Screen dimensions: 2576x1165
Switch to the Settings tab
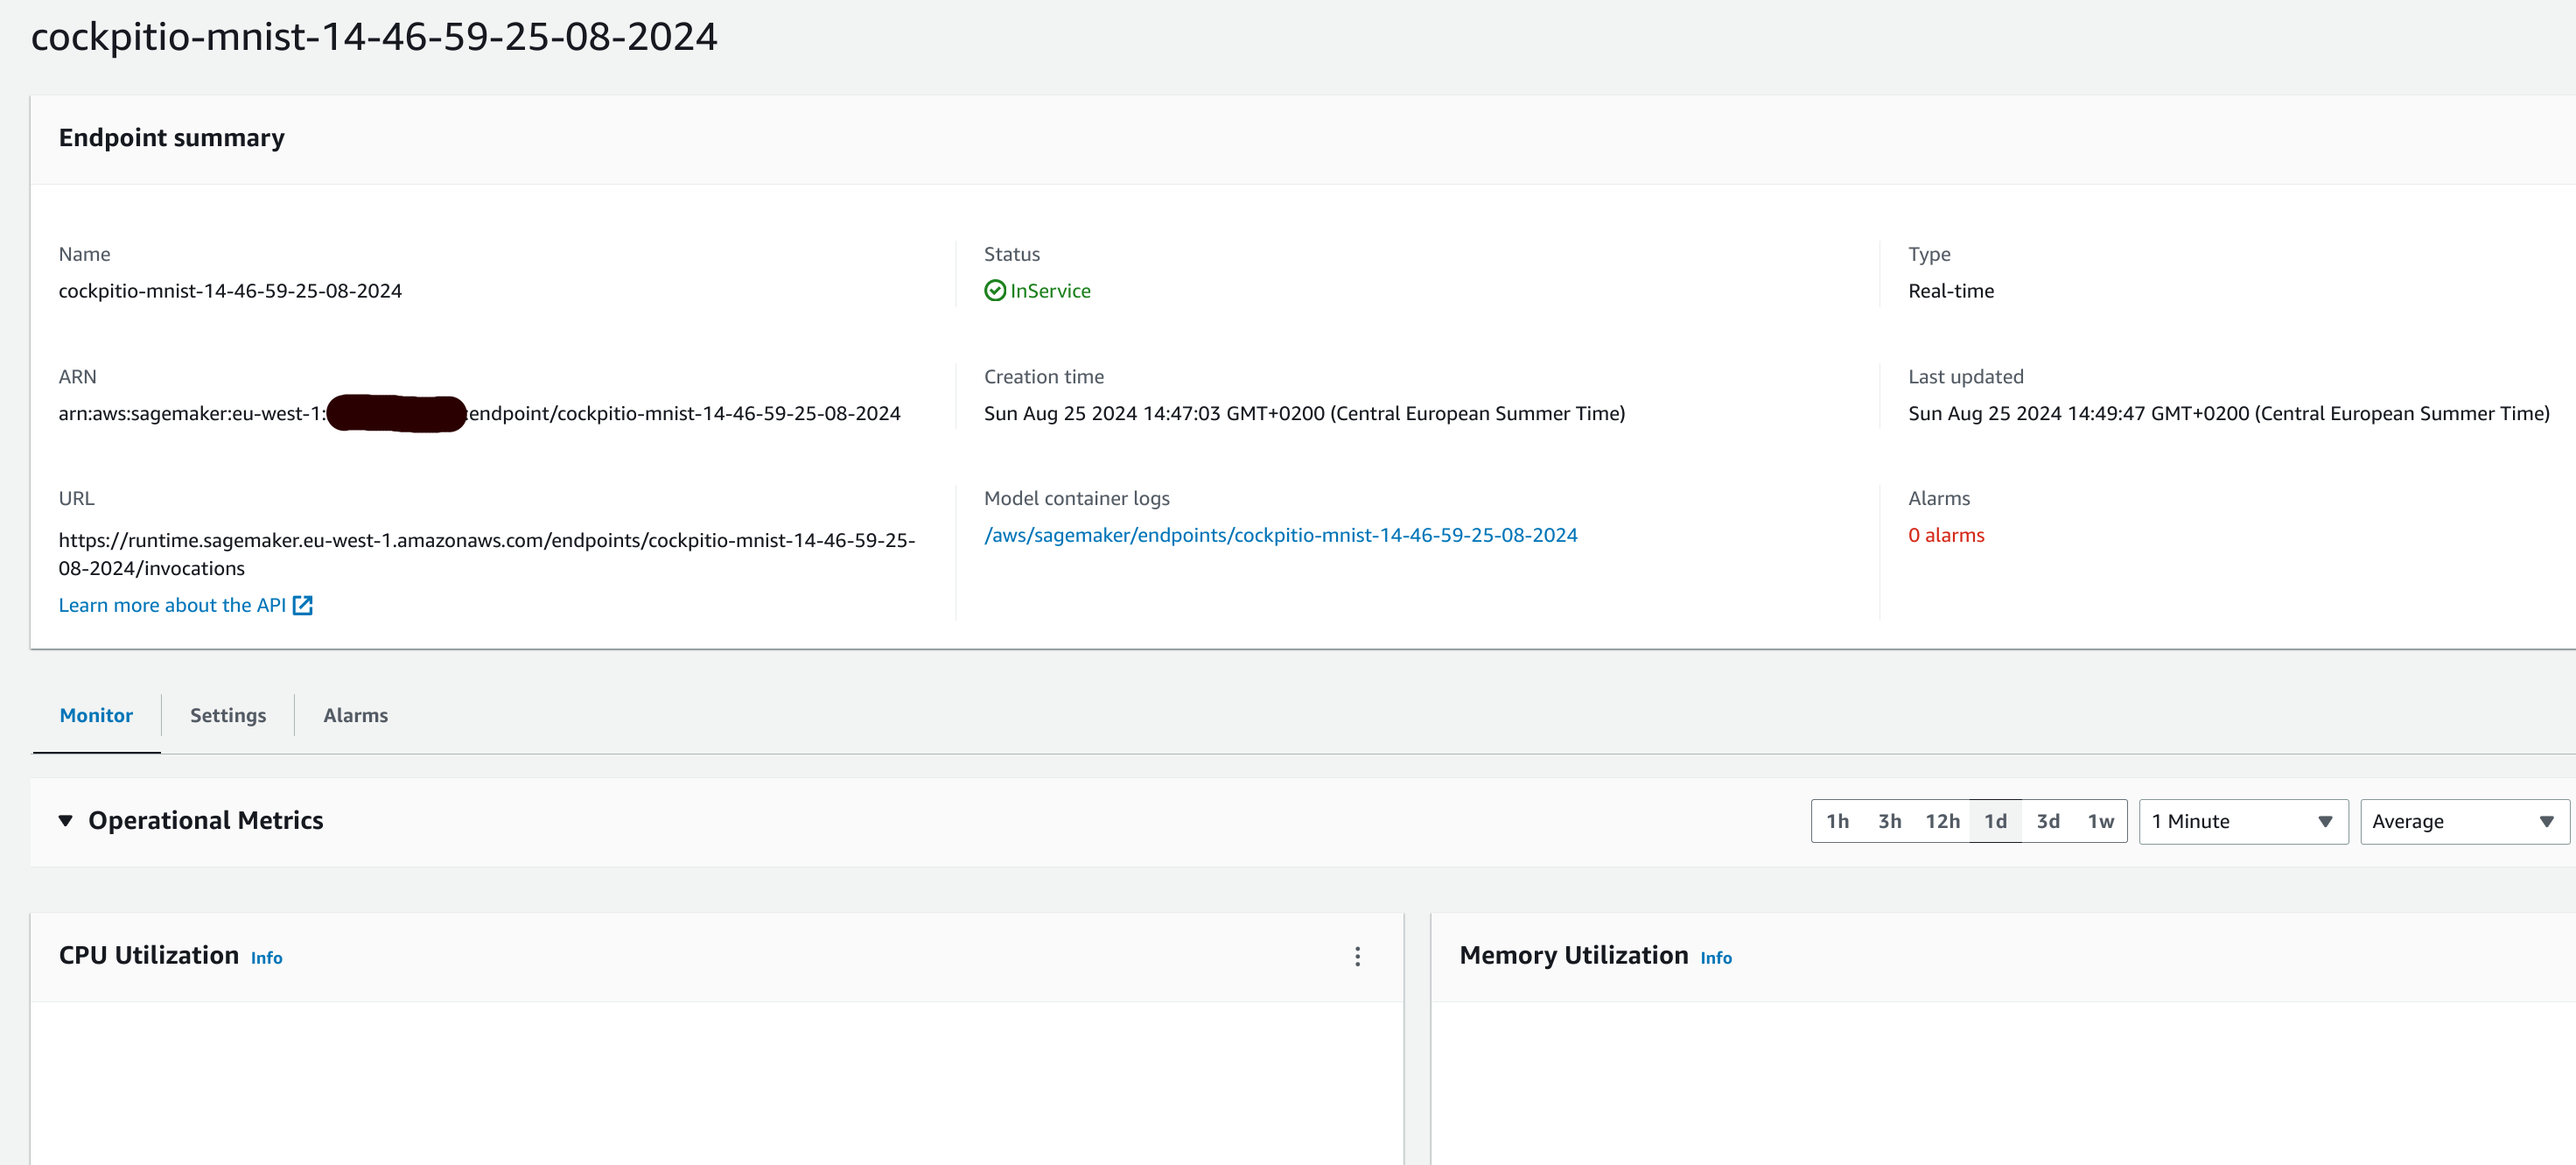click(x=227, y=715)
